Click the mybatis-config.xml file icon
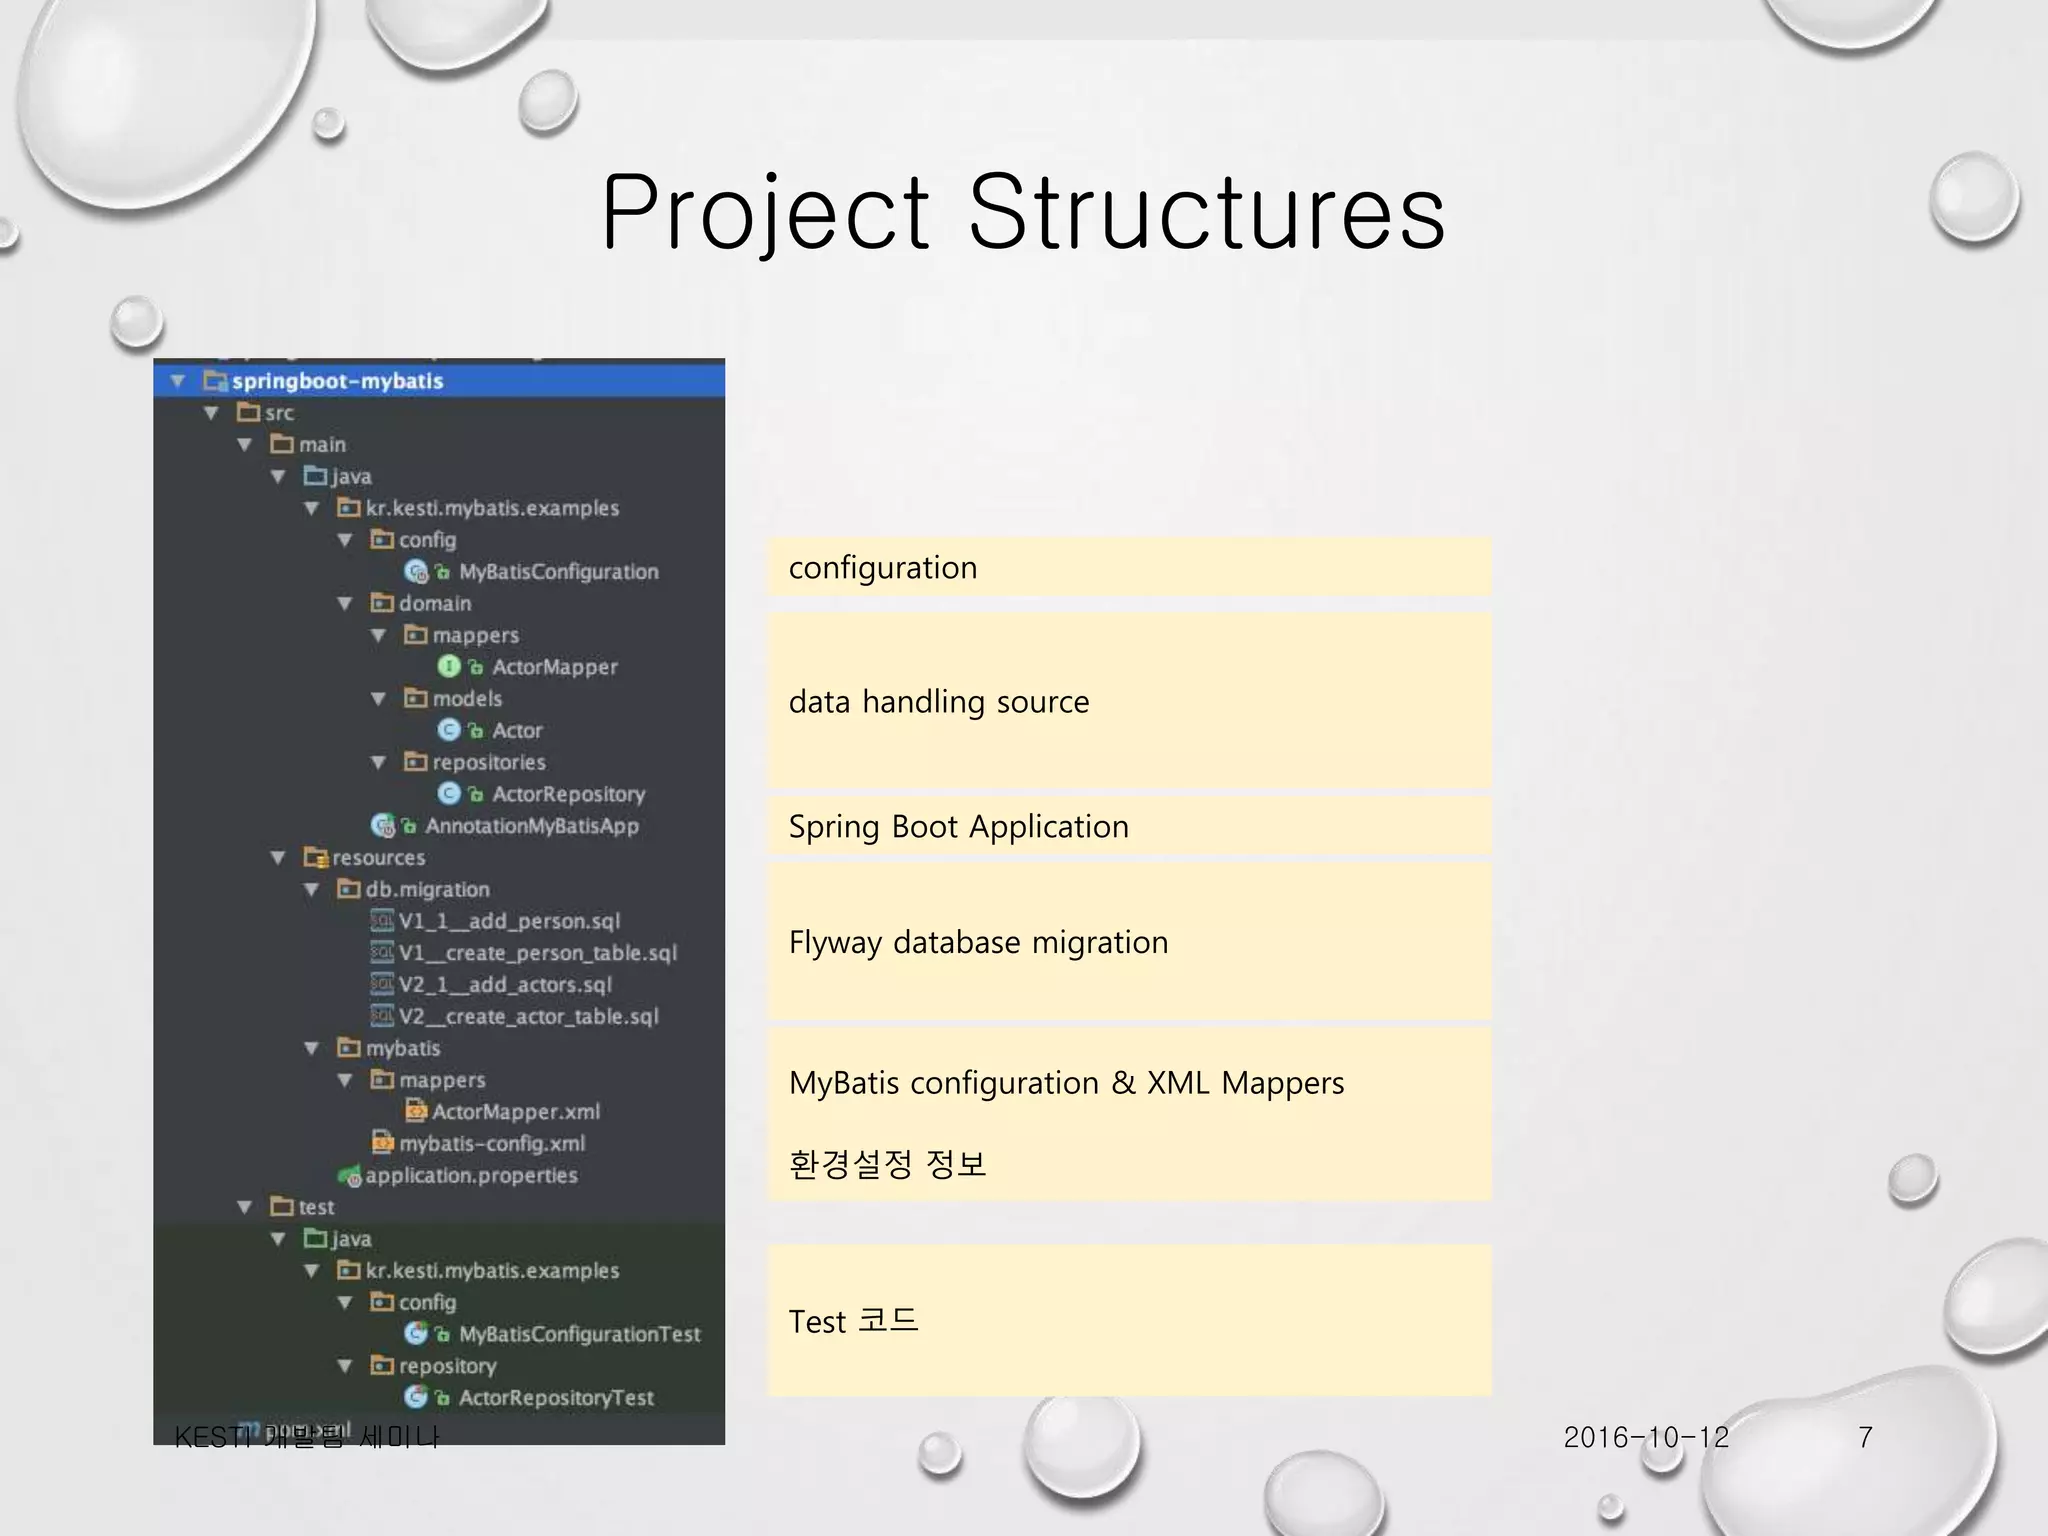 (382, 1142)
